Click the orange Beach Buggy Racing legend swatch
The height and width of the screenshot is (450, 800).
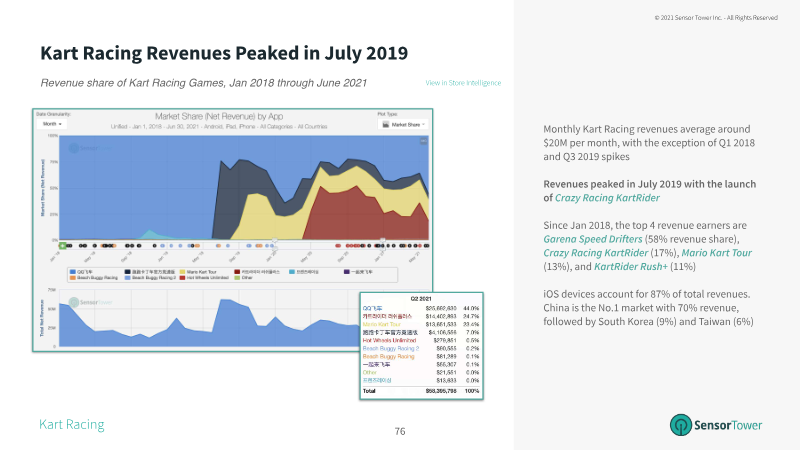[x=73, y=278]
